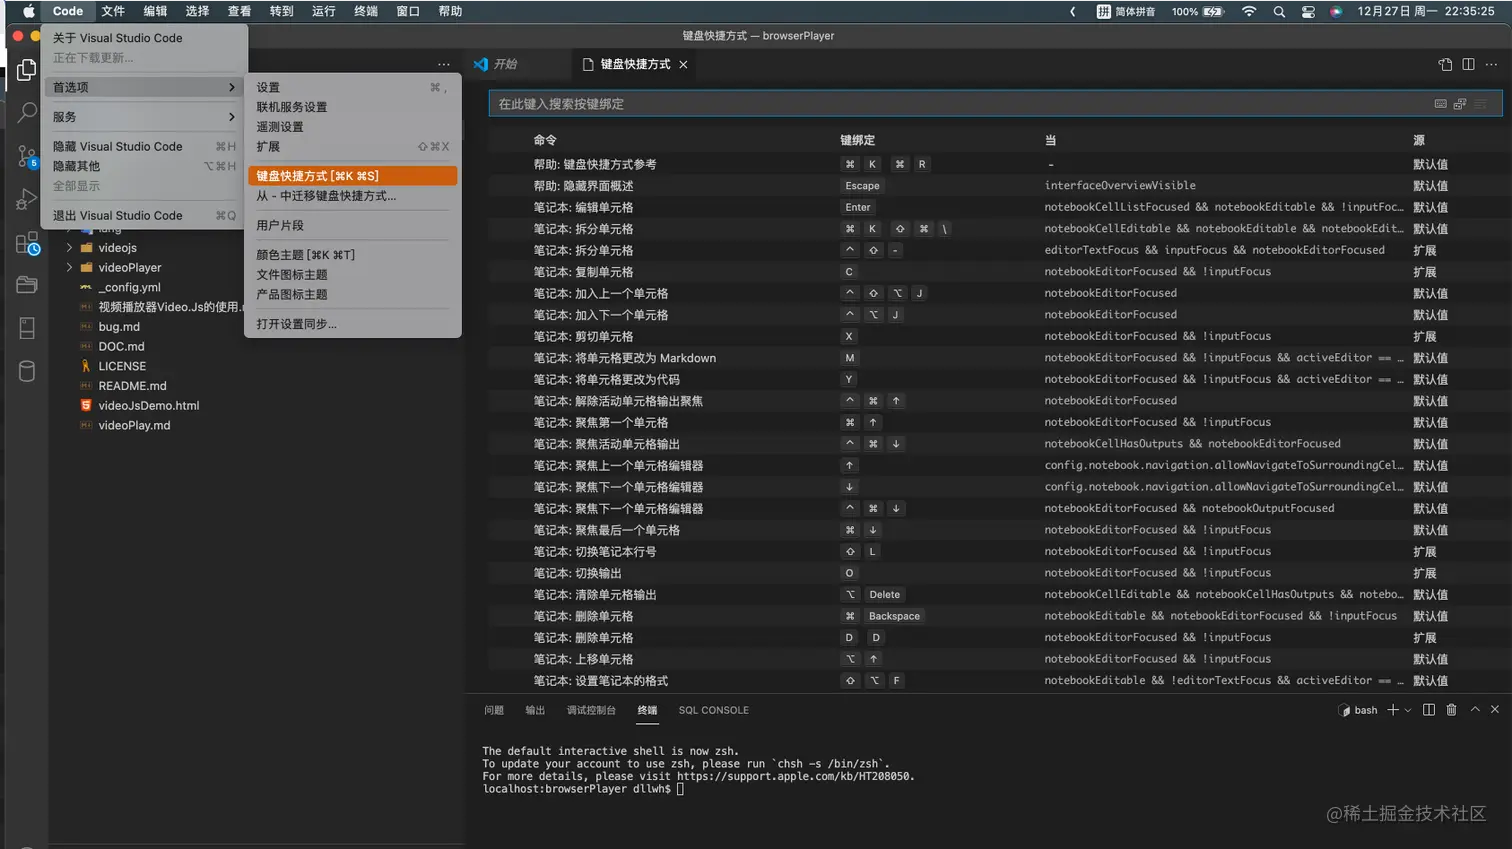Expand the 服务 submenu
Viewport: 1512px width, 849px height.
click(x=144, y=117)
